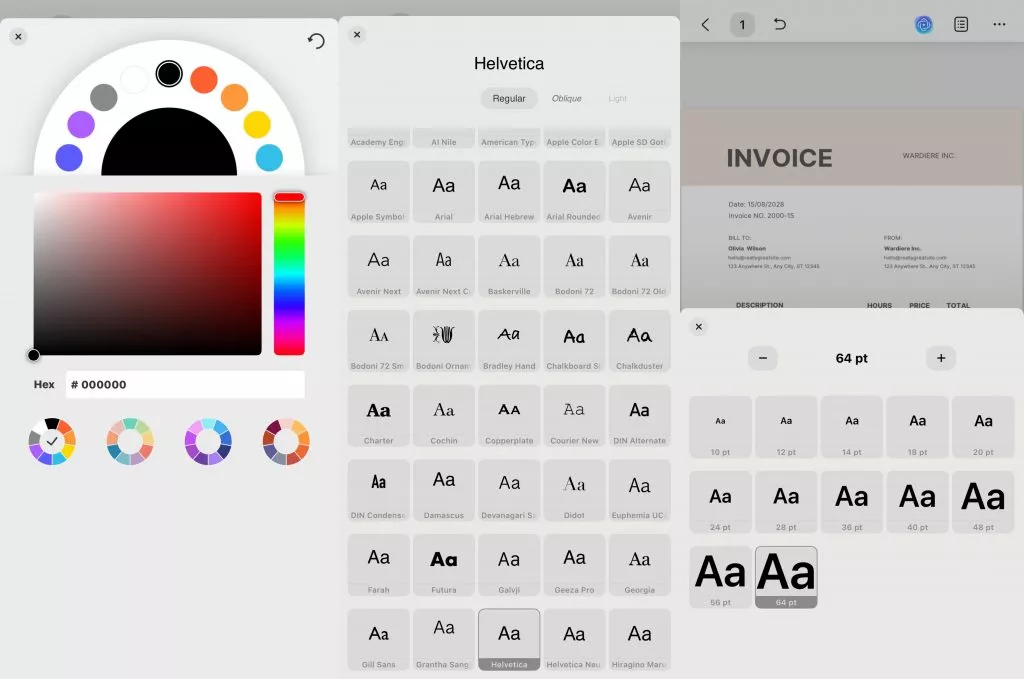Undo the last action in the editor toolbar

tap(780, 24)
